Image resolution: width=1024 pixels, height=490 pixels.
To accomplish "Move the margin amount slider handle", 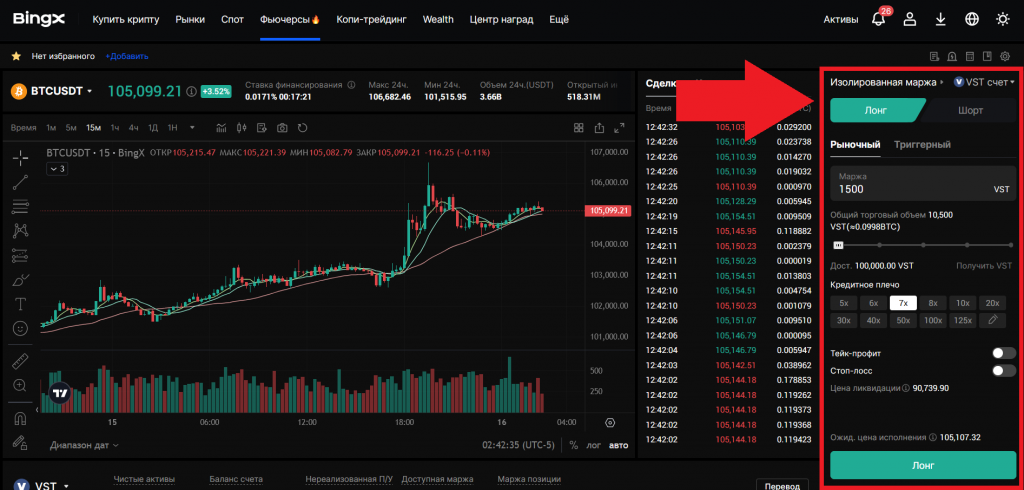I will [839, 245].
